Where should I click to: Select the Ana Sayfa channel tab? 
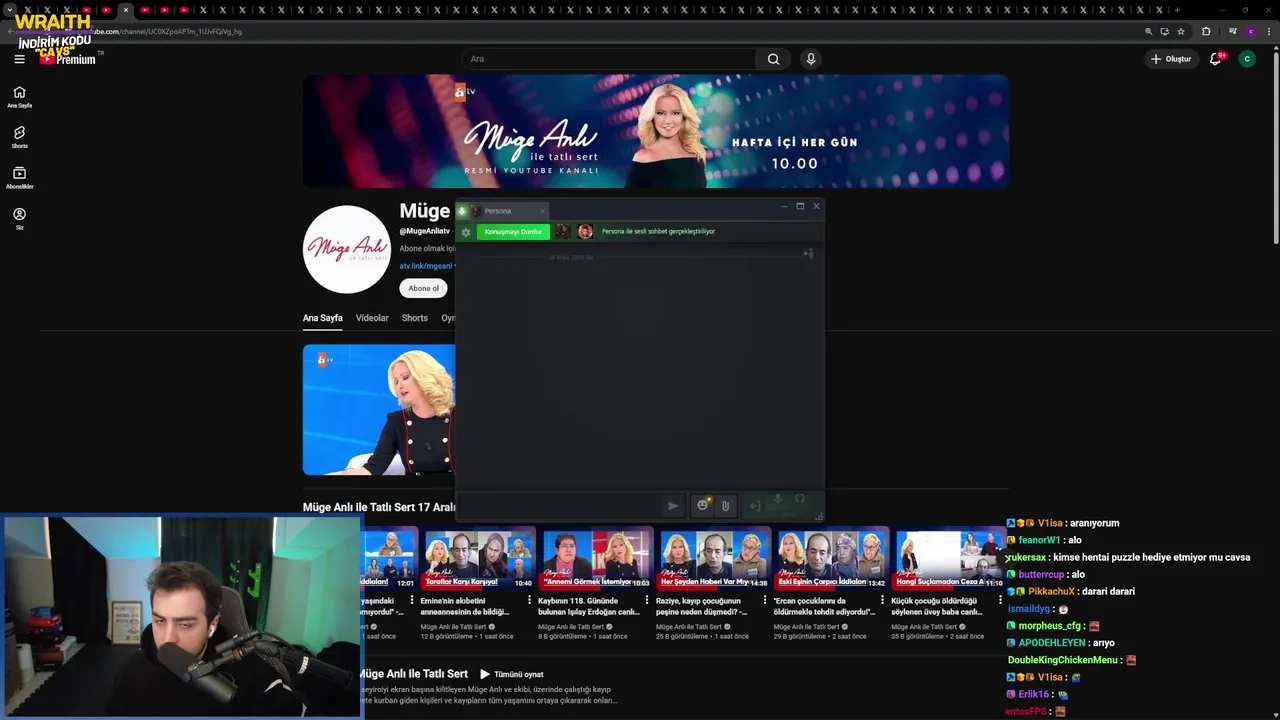click(323, 318)
